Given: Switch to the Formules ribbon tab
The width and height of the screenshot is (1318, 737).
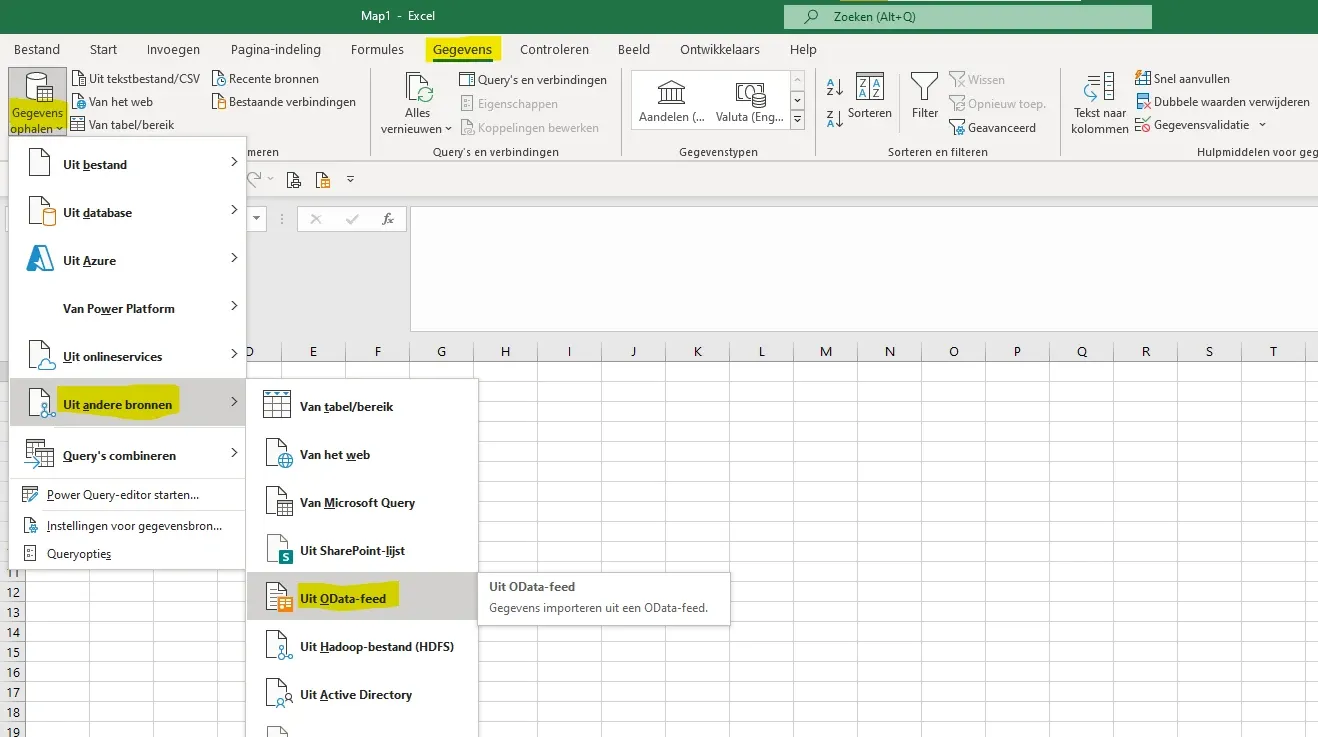Looking at the screenshot, I should pyautogui.click(x=377, y=49).
